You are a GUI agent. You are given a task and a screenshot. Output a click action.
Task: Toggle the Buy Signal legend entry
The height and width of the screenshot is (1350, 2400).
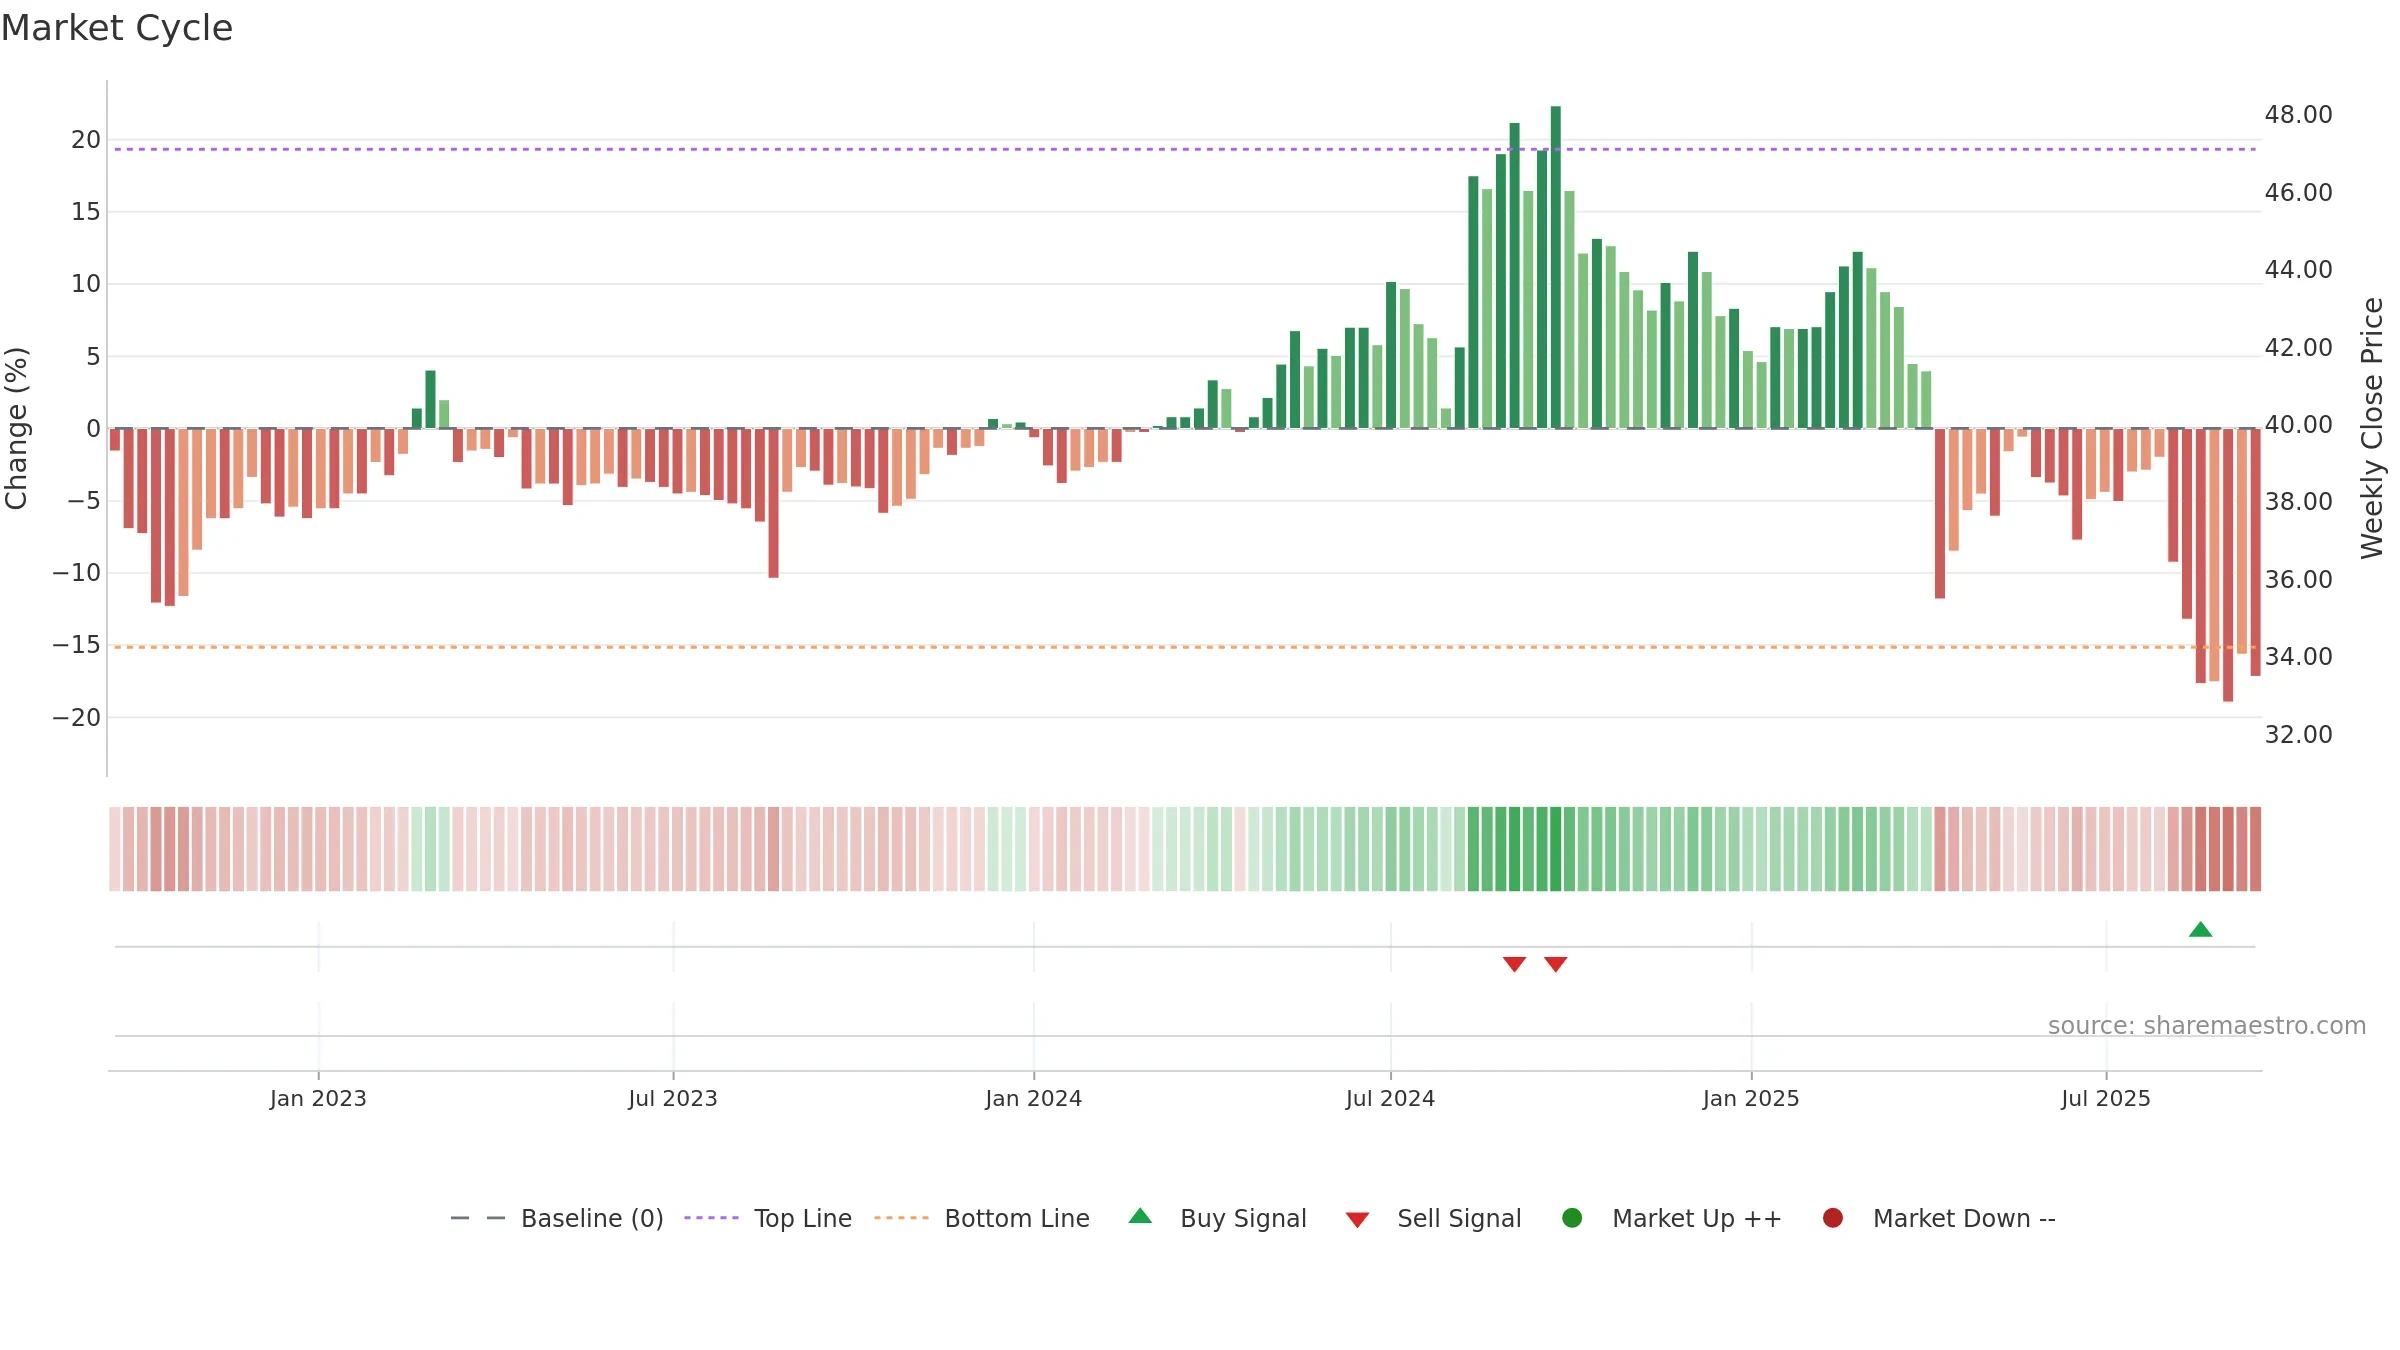click(x=1217, y=1218)
